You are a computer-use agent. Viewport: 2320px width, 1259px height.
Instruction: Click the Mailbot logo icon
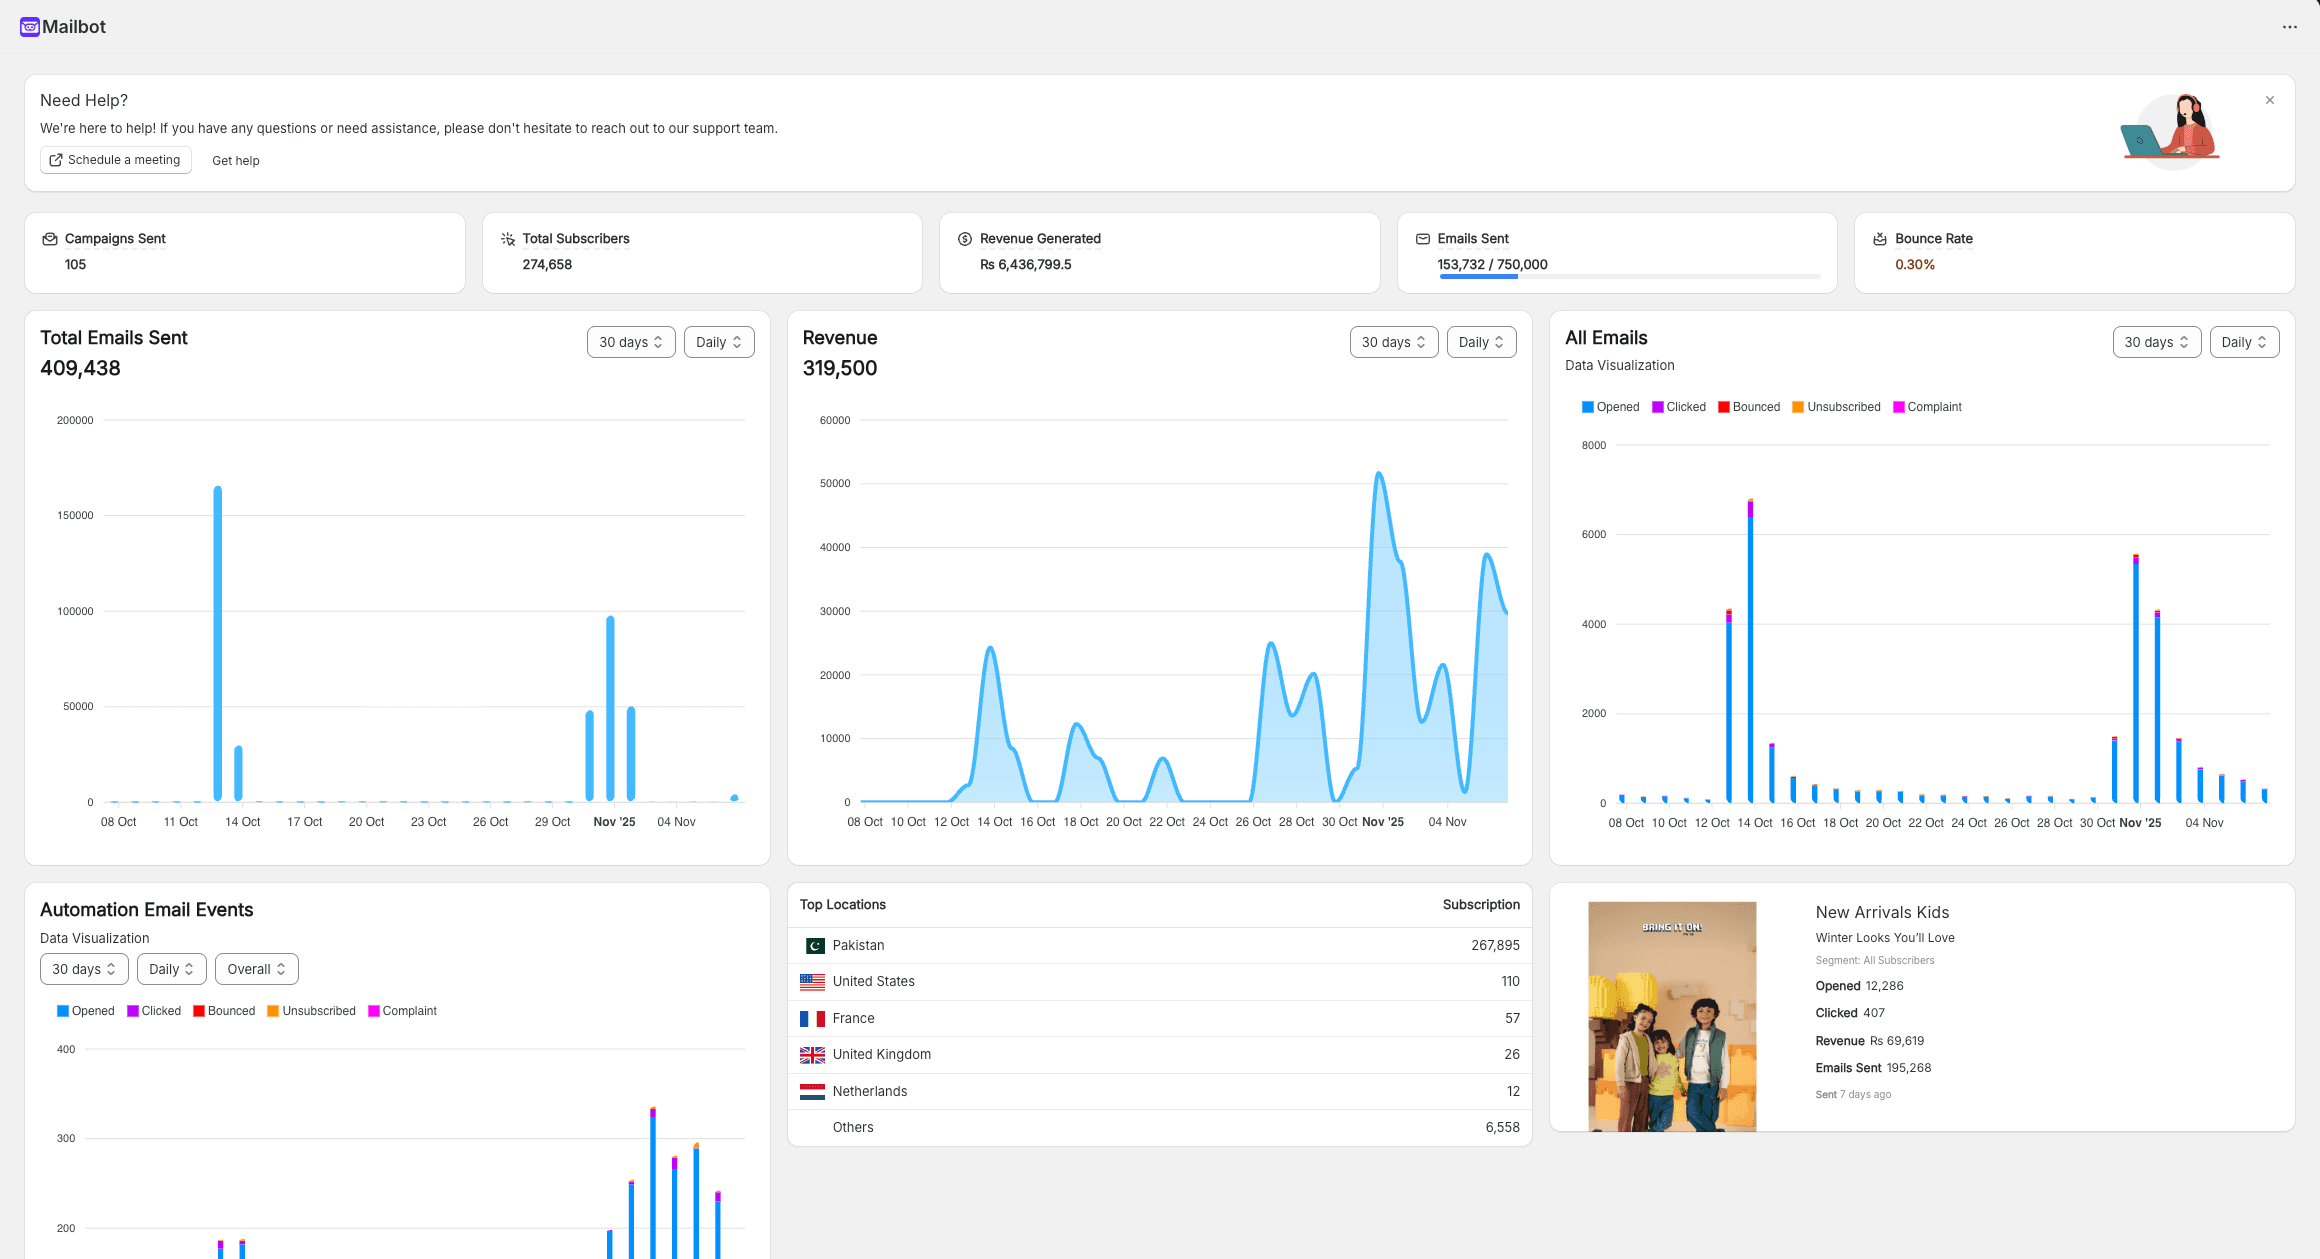pyautogui.click(x=30, y=27)
